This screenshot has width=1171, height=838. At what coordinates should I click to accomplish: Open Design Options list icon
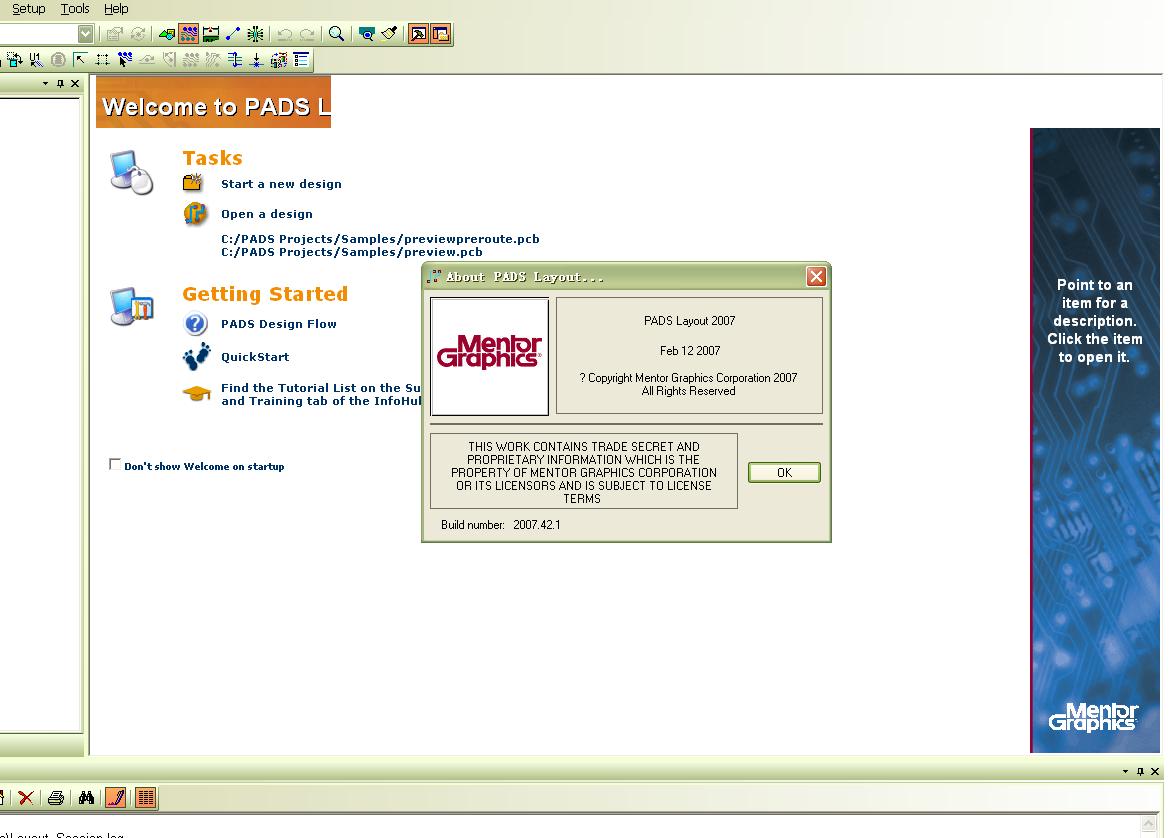point(301,60)
